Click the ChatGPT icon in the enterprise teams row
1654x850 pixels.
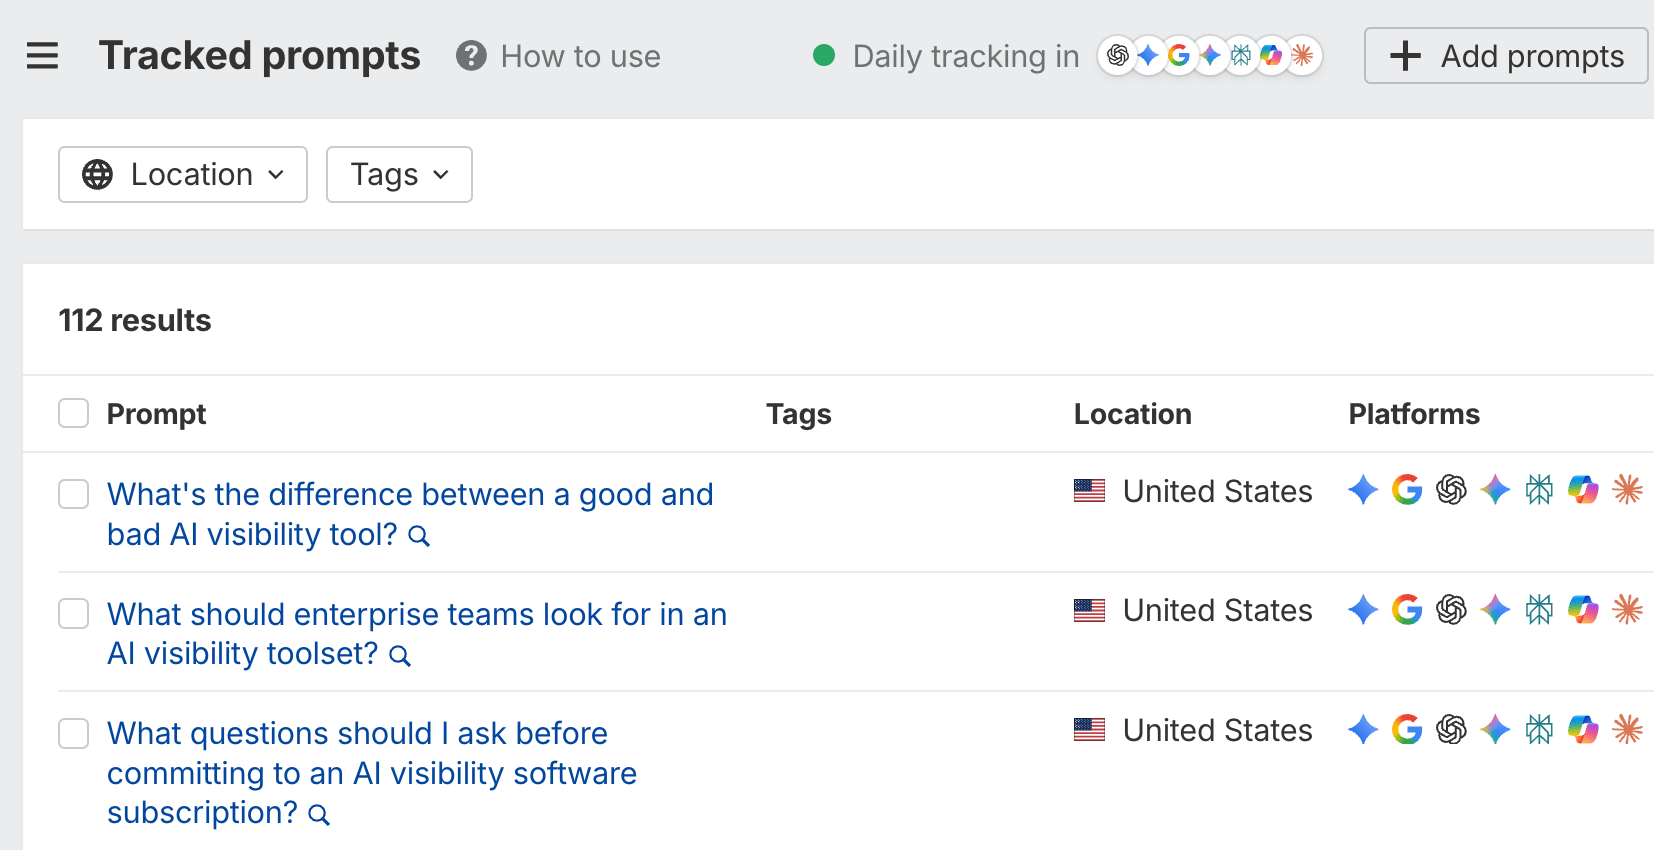point(1451,609)
